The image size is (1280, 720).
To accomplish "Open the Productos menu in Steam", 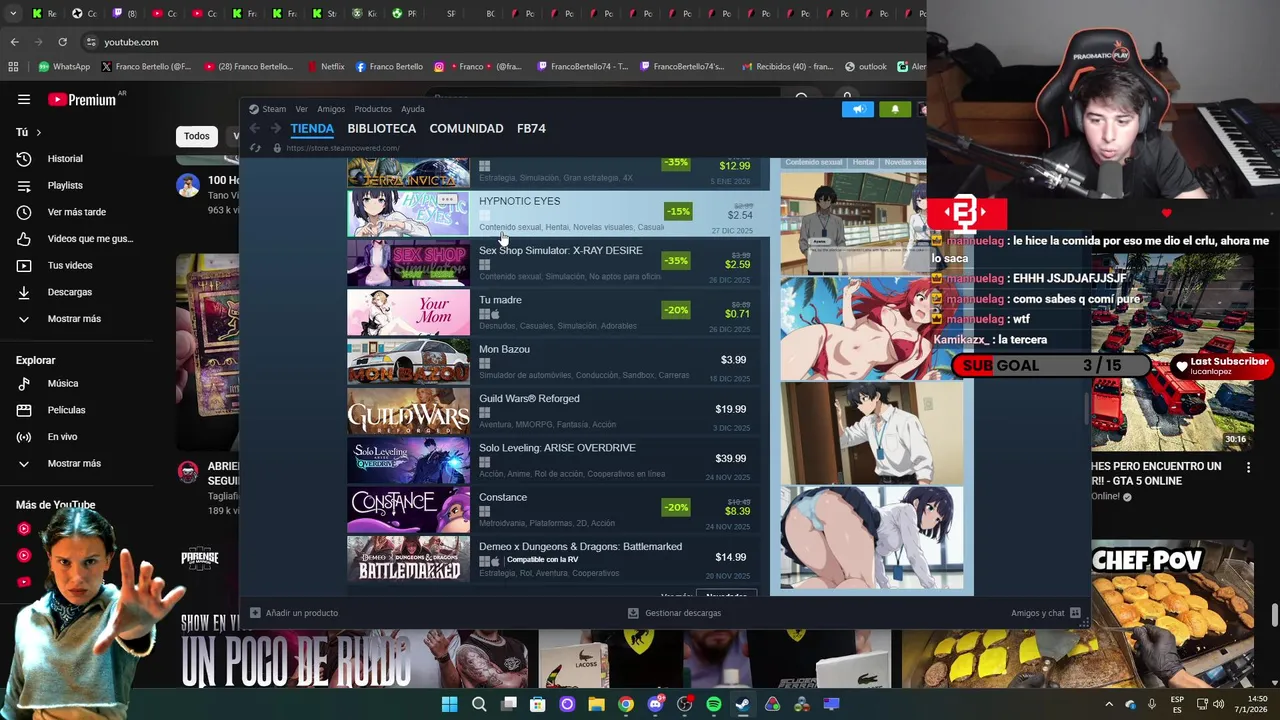I will [373, 109].
